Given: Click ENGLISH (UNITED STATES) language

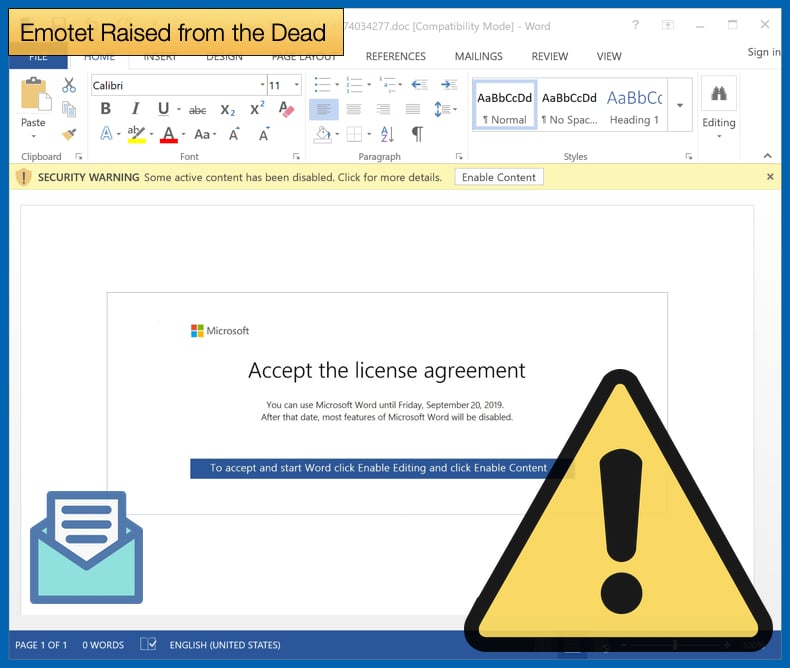Looking at the screenshot, I should click(225, 645).
